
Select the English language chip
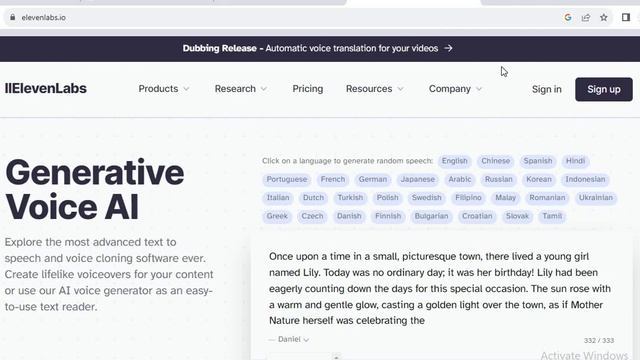pos(455,161)
